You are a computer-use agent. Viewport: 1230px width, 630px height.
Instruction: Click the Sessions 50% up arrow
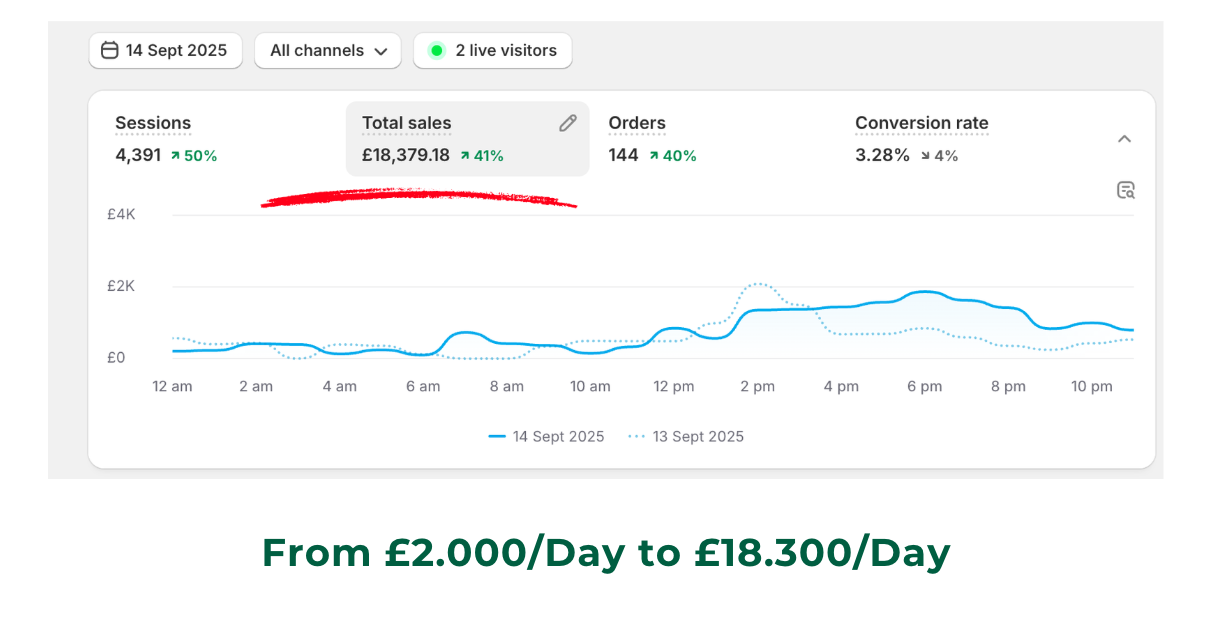(175, 156)
